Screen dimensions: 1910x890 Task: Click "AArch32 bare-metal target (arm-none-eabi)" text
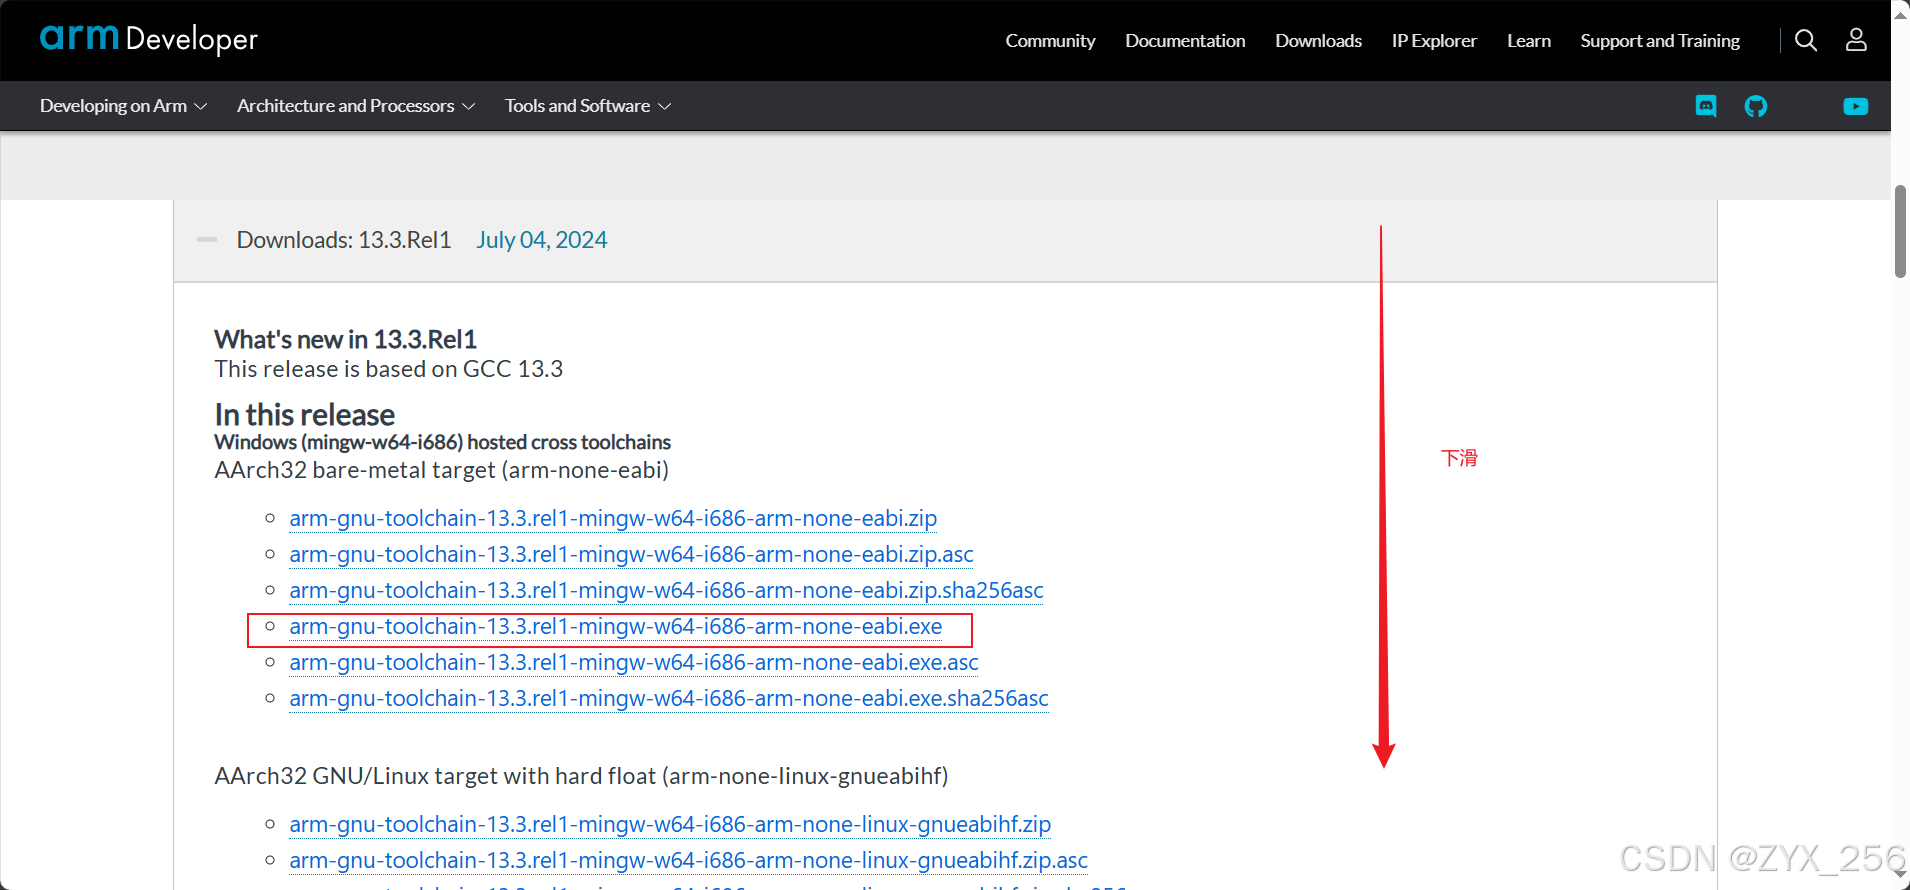click(441, 470)
